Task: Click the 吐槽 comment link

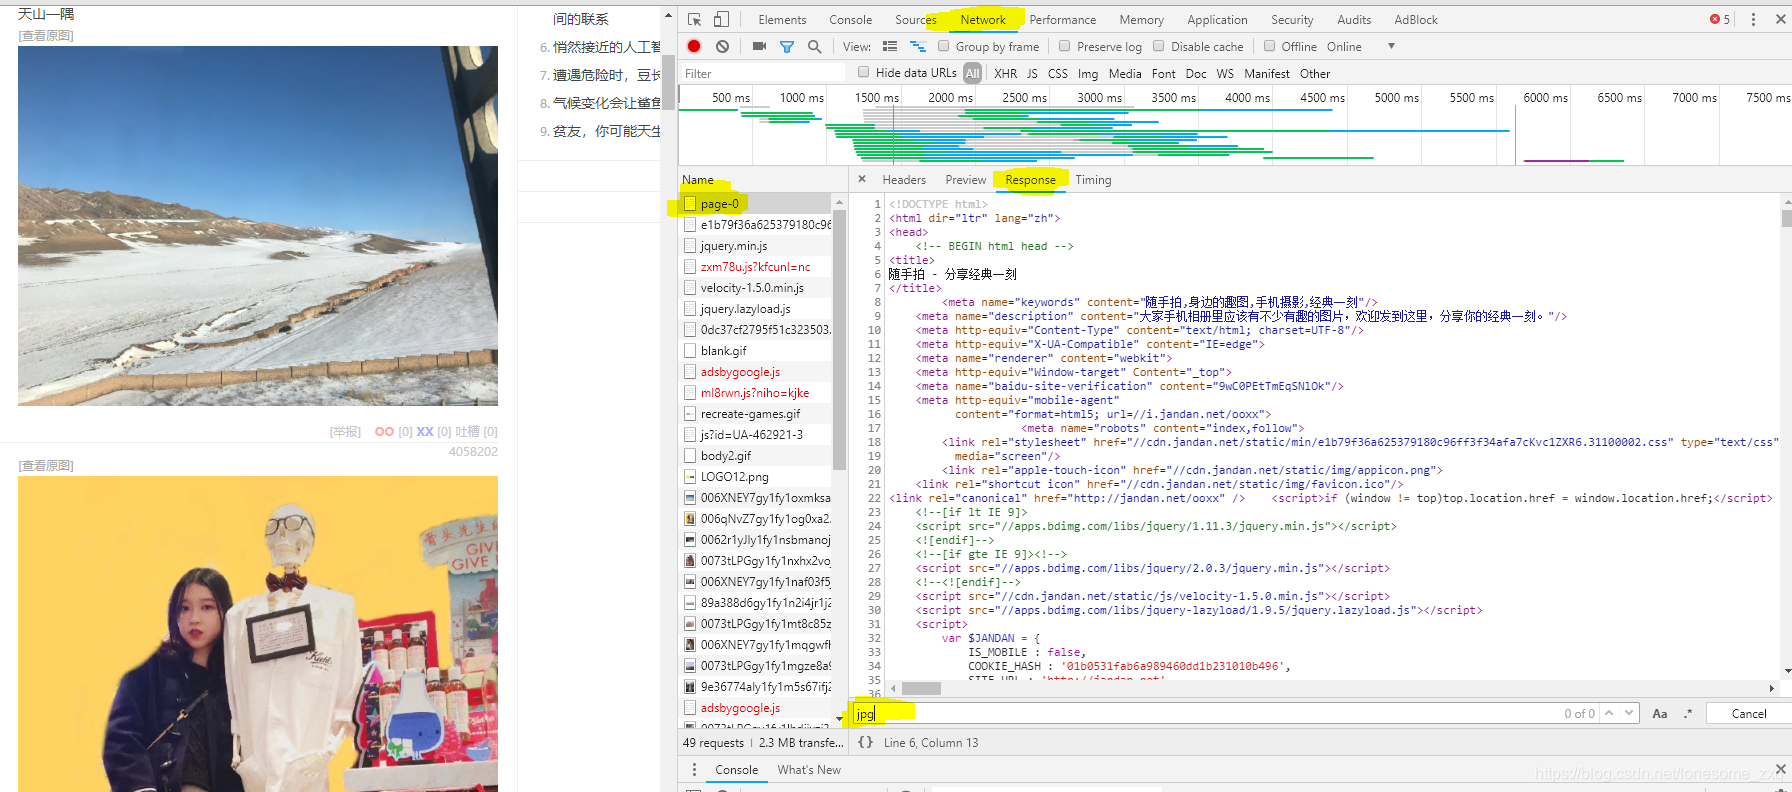Action: pyautogui.click(x=468, y=432)
